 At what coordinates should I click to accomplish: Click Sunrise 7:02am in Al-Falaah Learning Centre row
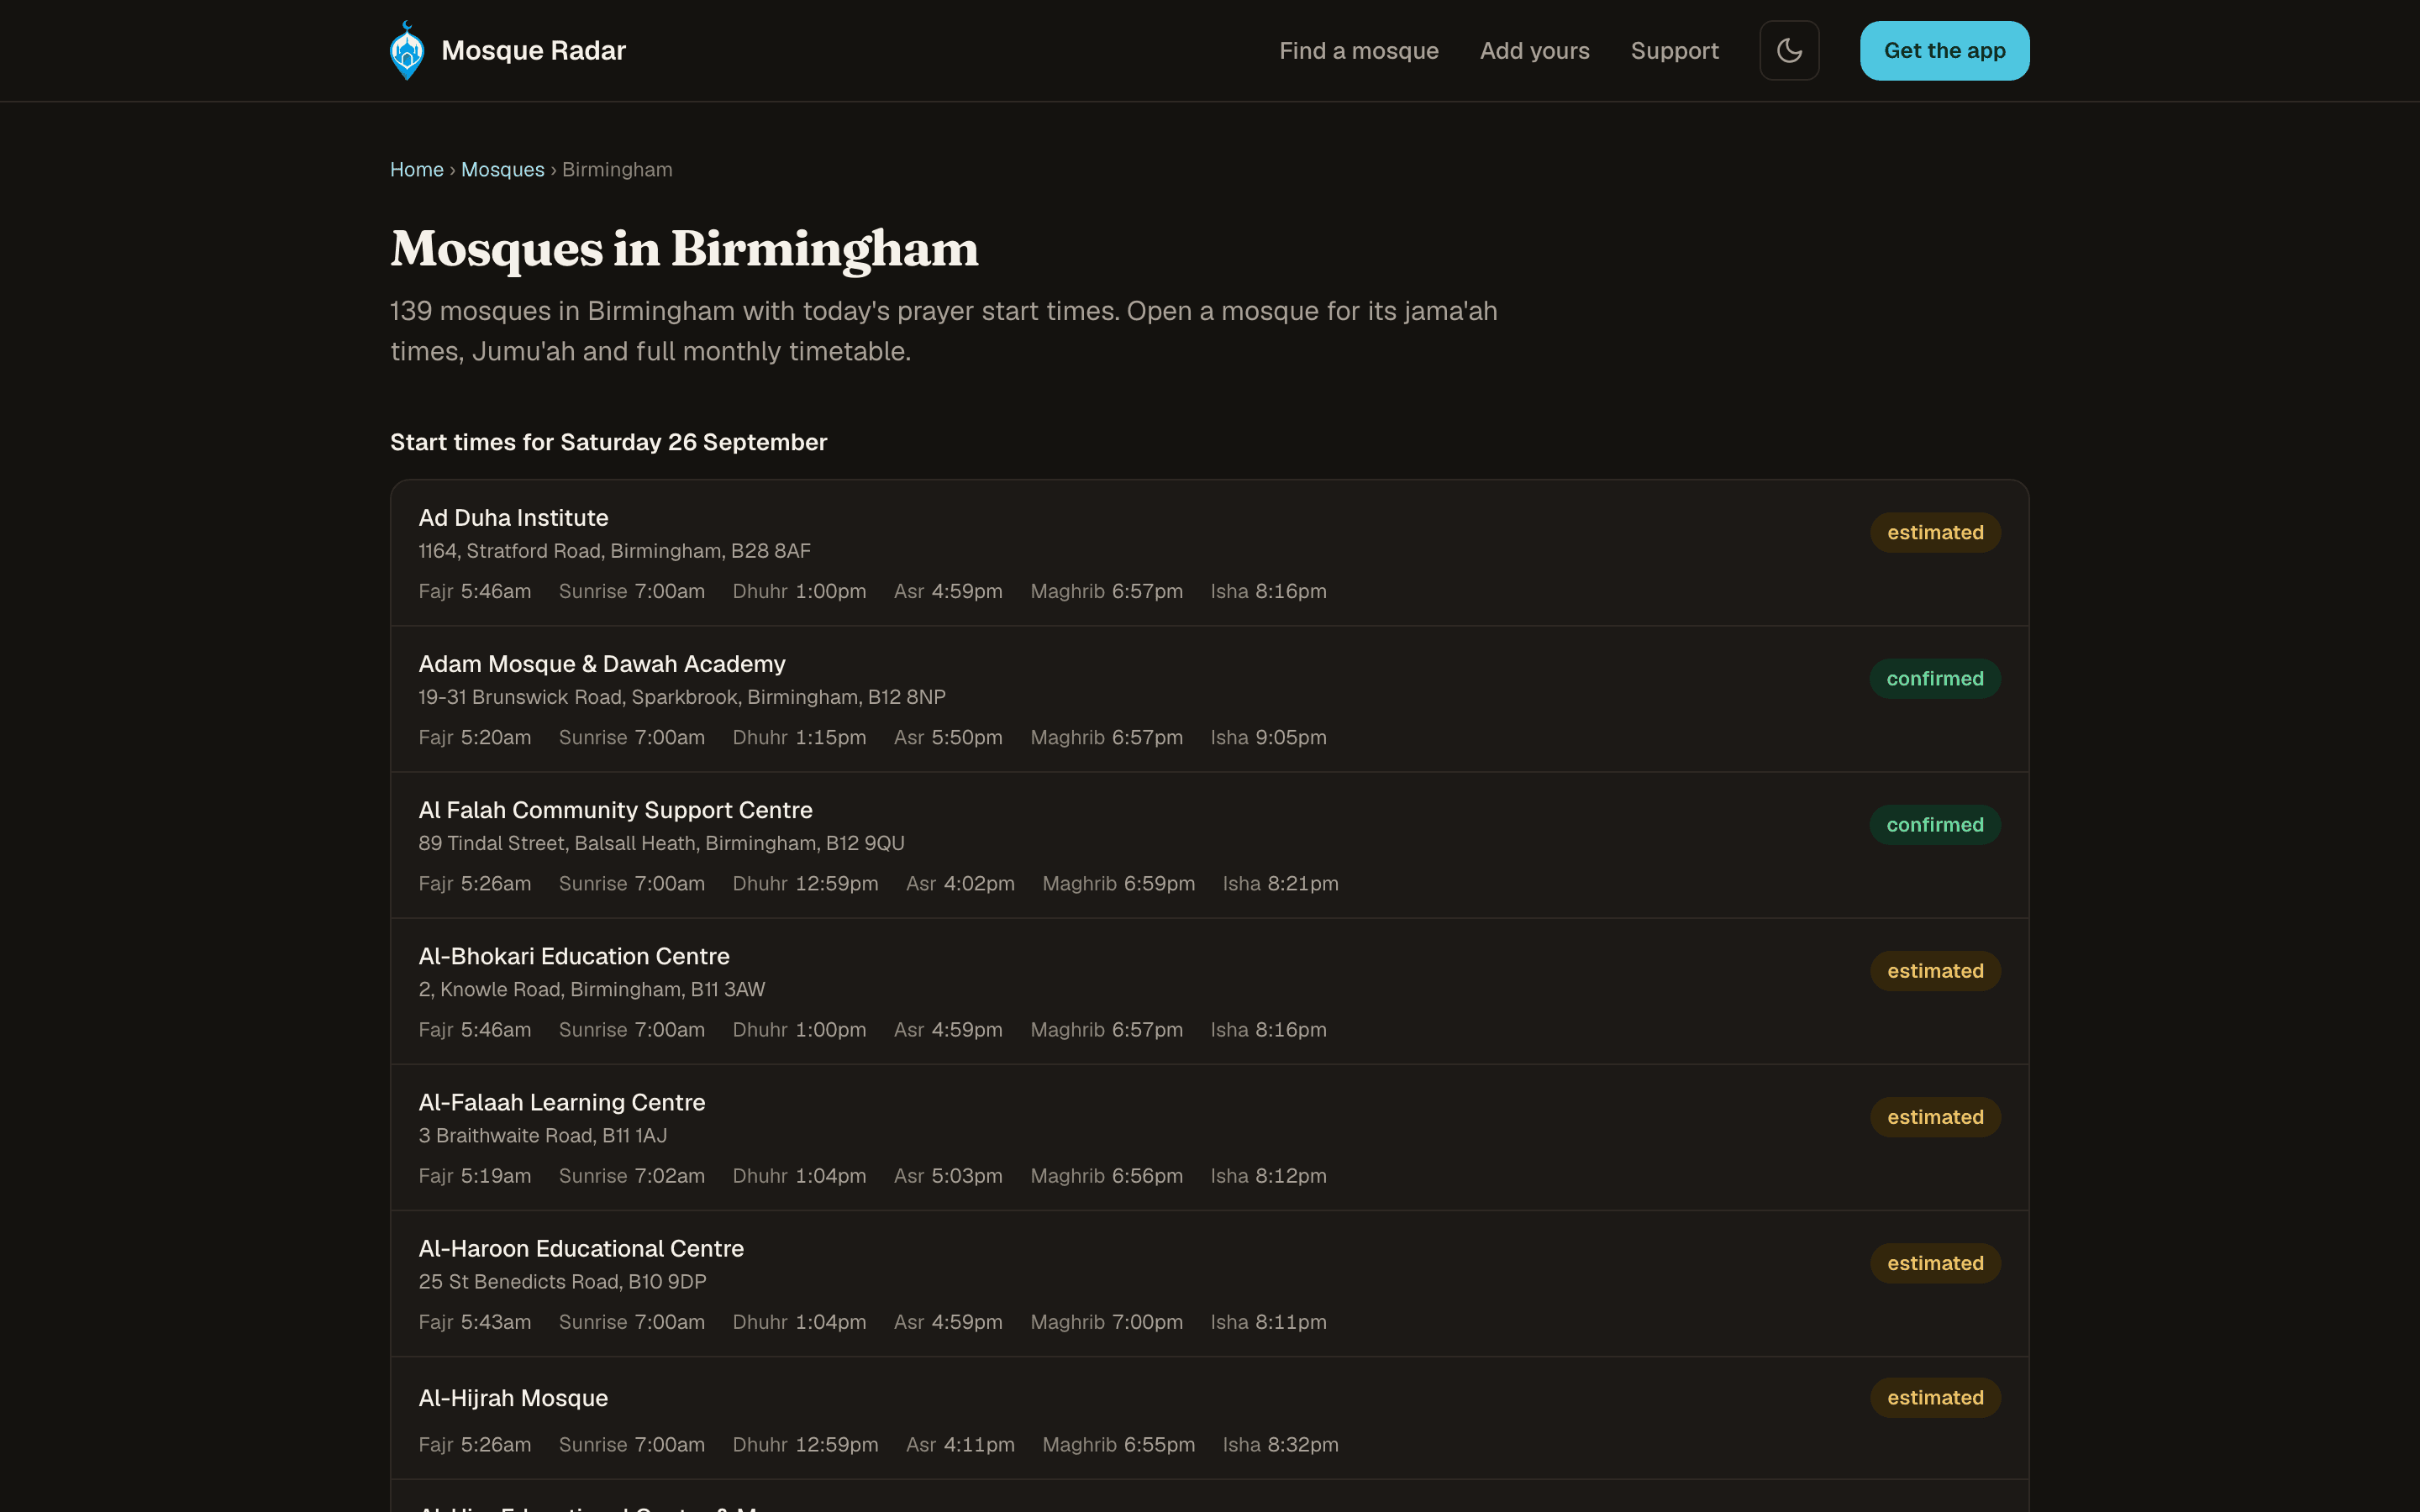point(631,1176)
